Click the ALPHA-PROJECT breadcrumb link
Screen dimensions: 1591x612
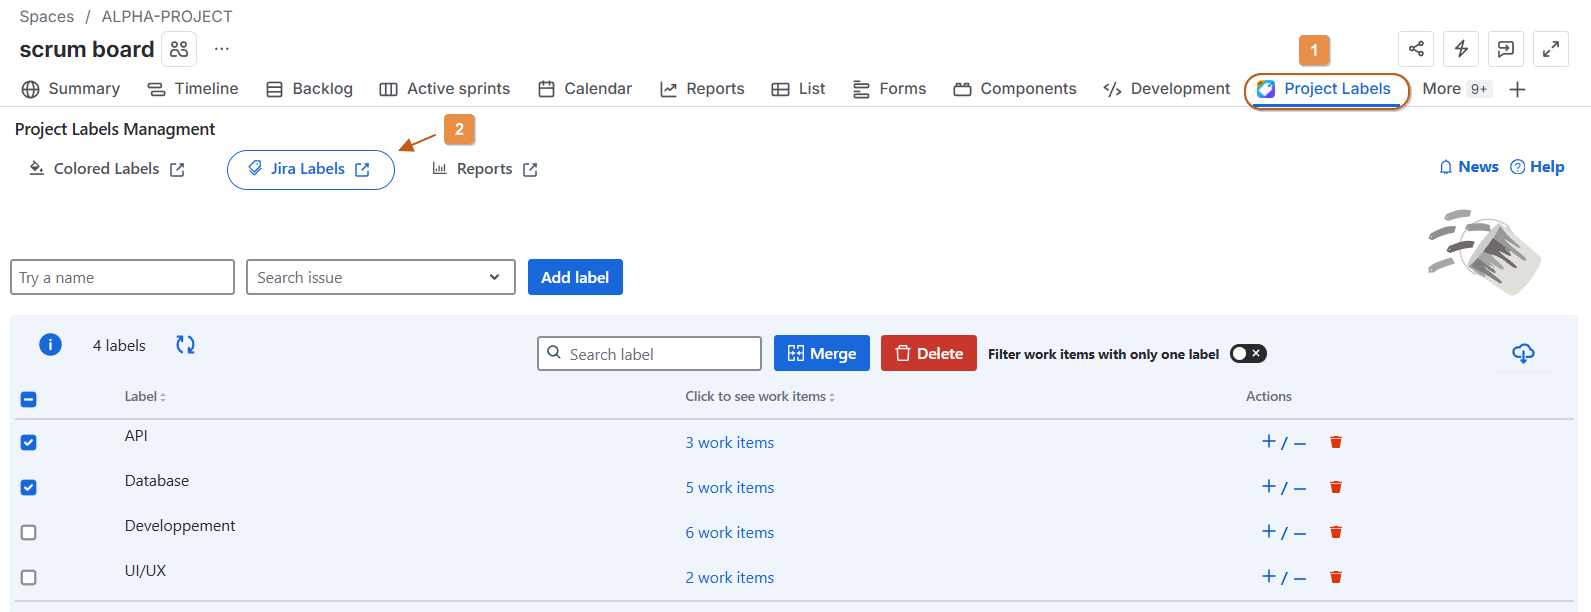pos(167,16)
